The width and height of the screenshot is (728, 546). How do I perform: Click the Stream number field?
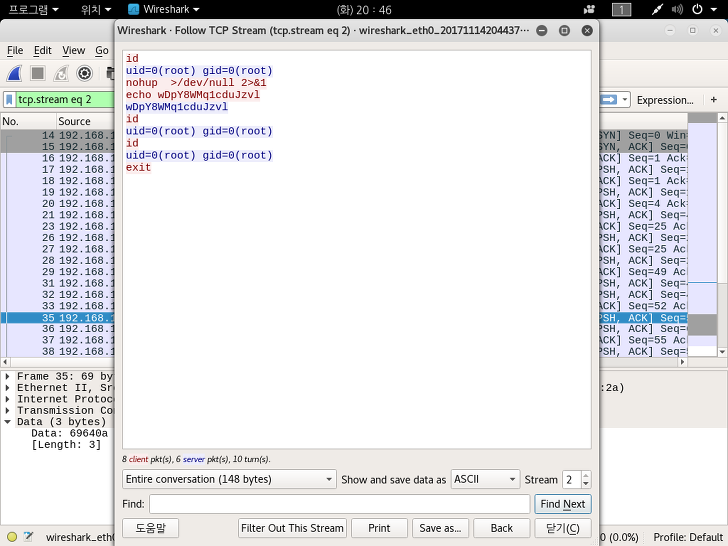pyautogui.click(x=572, y=479)
